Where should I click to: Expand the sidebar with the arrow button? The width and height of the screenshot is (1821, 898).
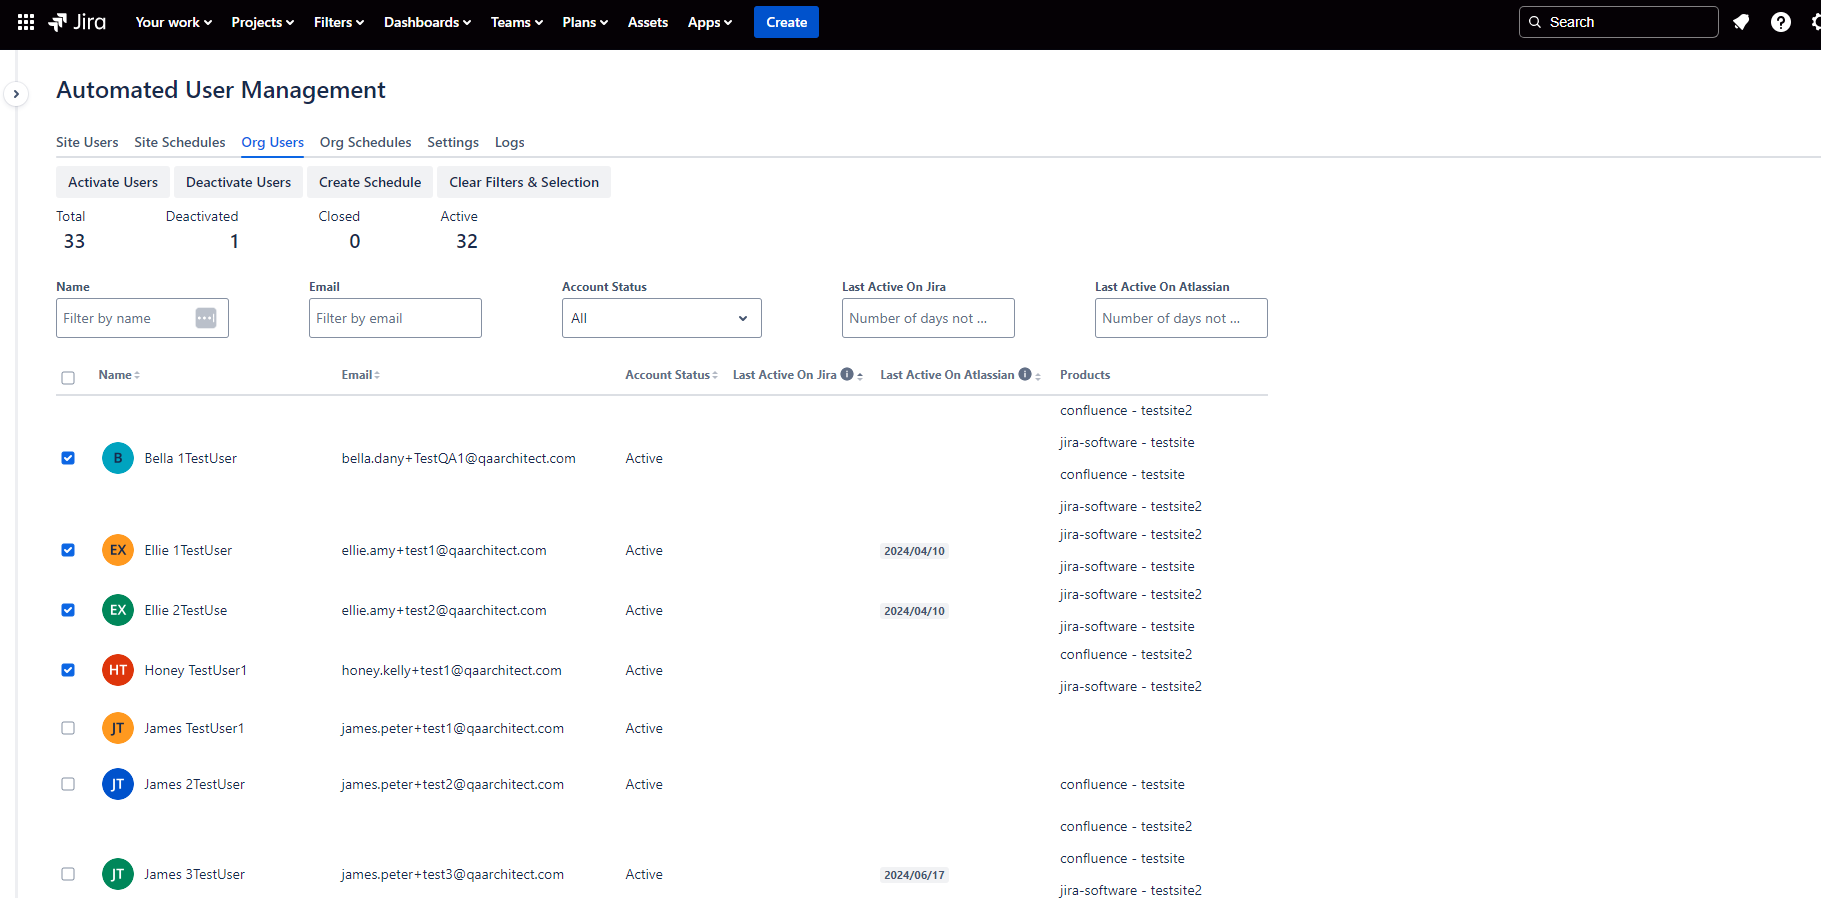[16, 94]
